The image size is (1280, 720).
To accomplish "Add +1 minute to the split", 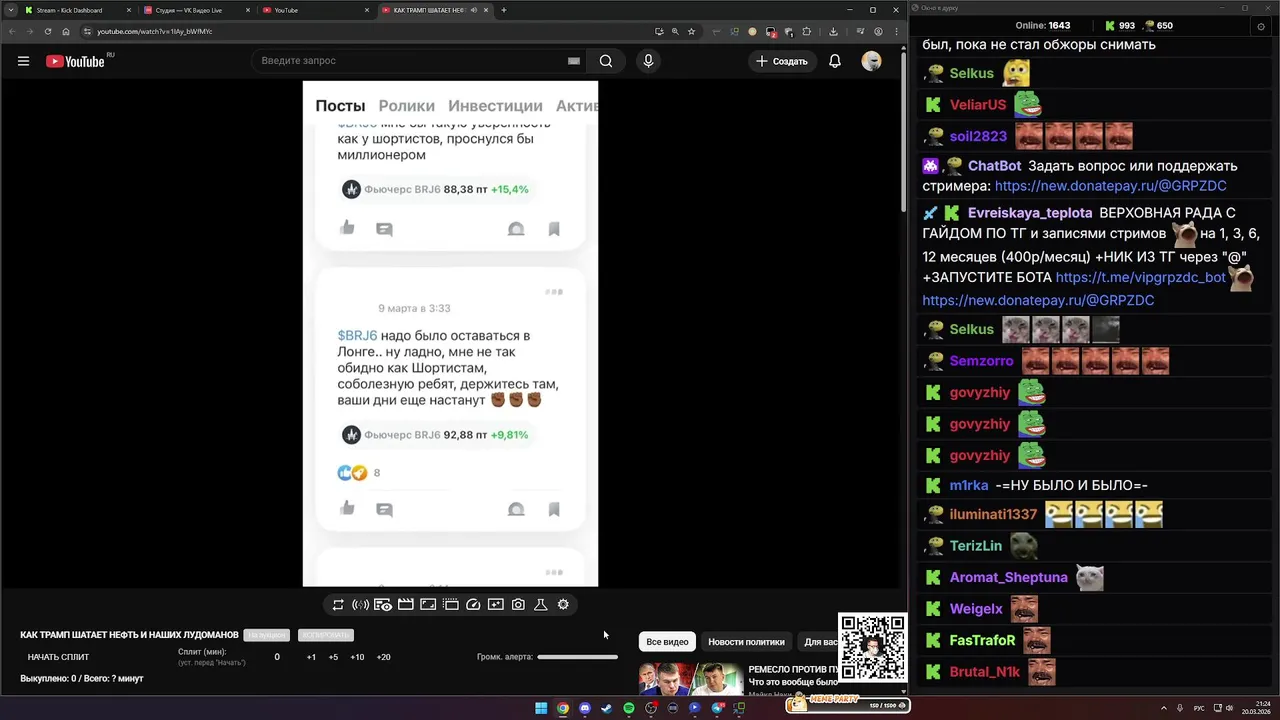I will (311, 657).
